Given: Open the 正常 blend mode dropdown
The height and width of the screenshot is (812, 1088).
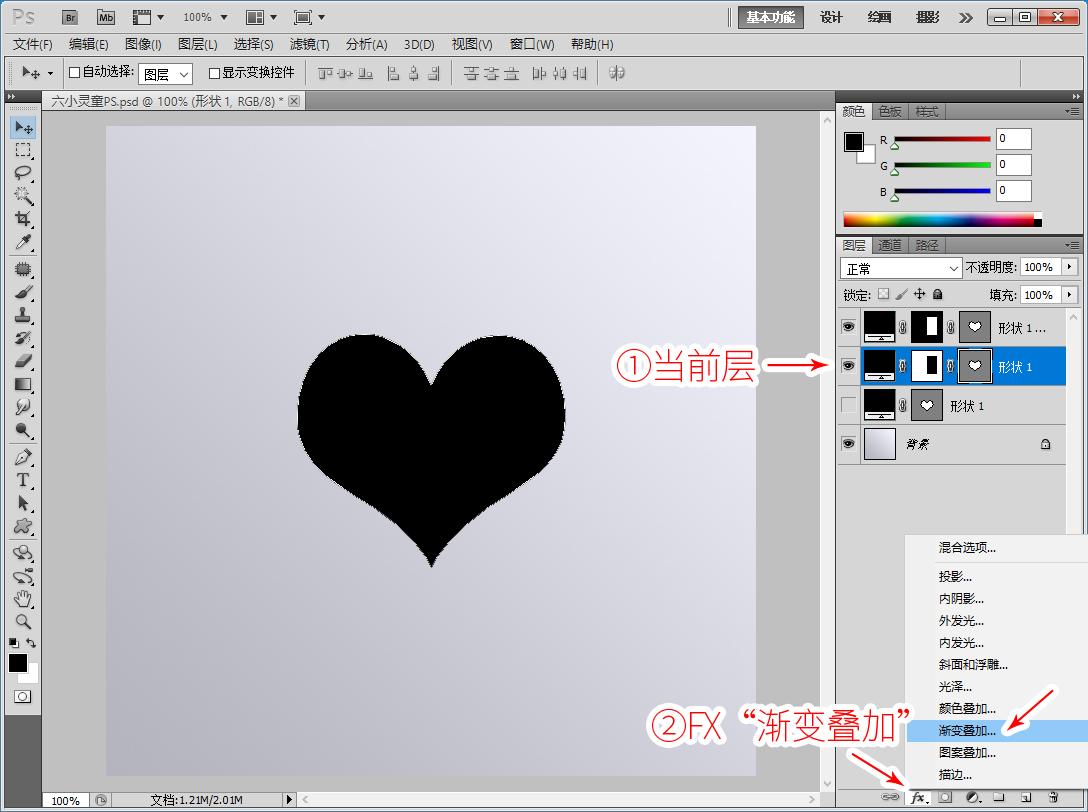Looking at the screenshot, I should (x=901, y=268).
